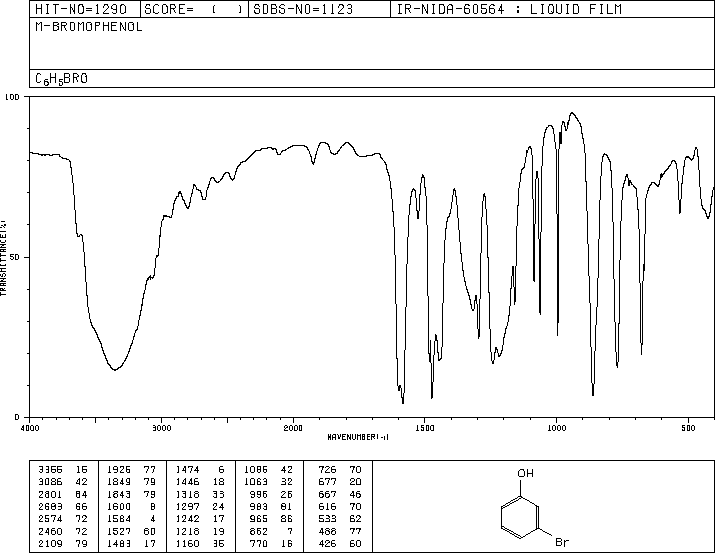The height and width of the screenshot is (553, 715).
Task: Click the 3000 wavenumber axis label
Action: point(161,428)
